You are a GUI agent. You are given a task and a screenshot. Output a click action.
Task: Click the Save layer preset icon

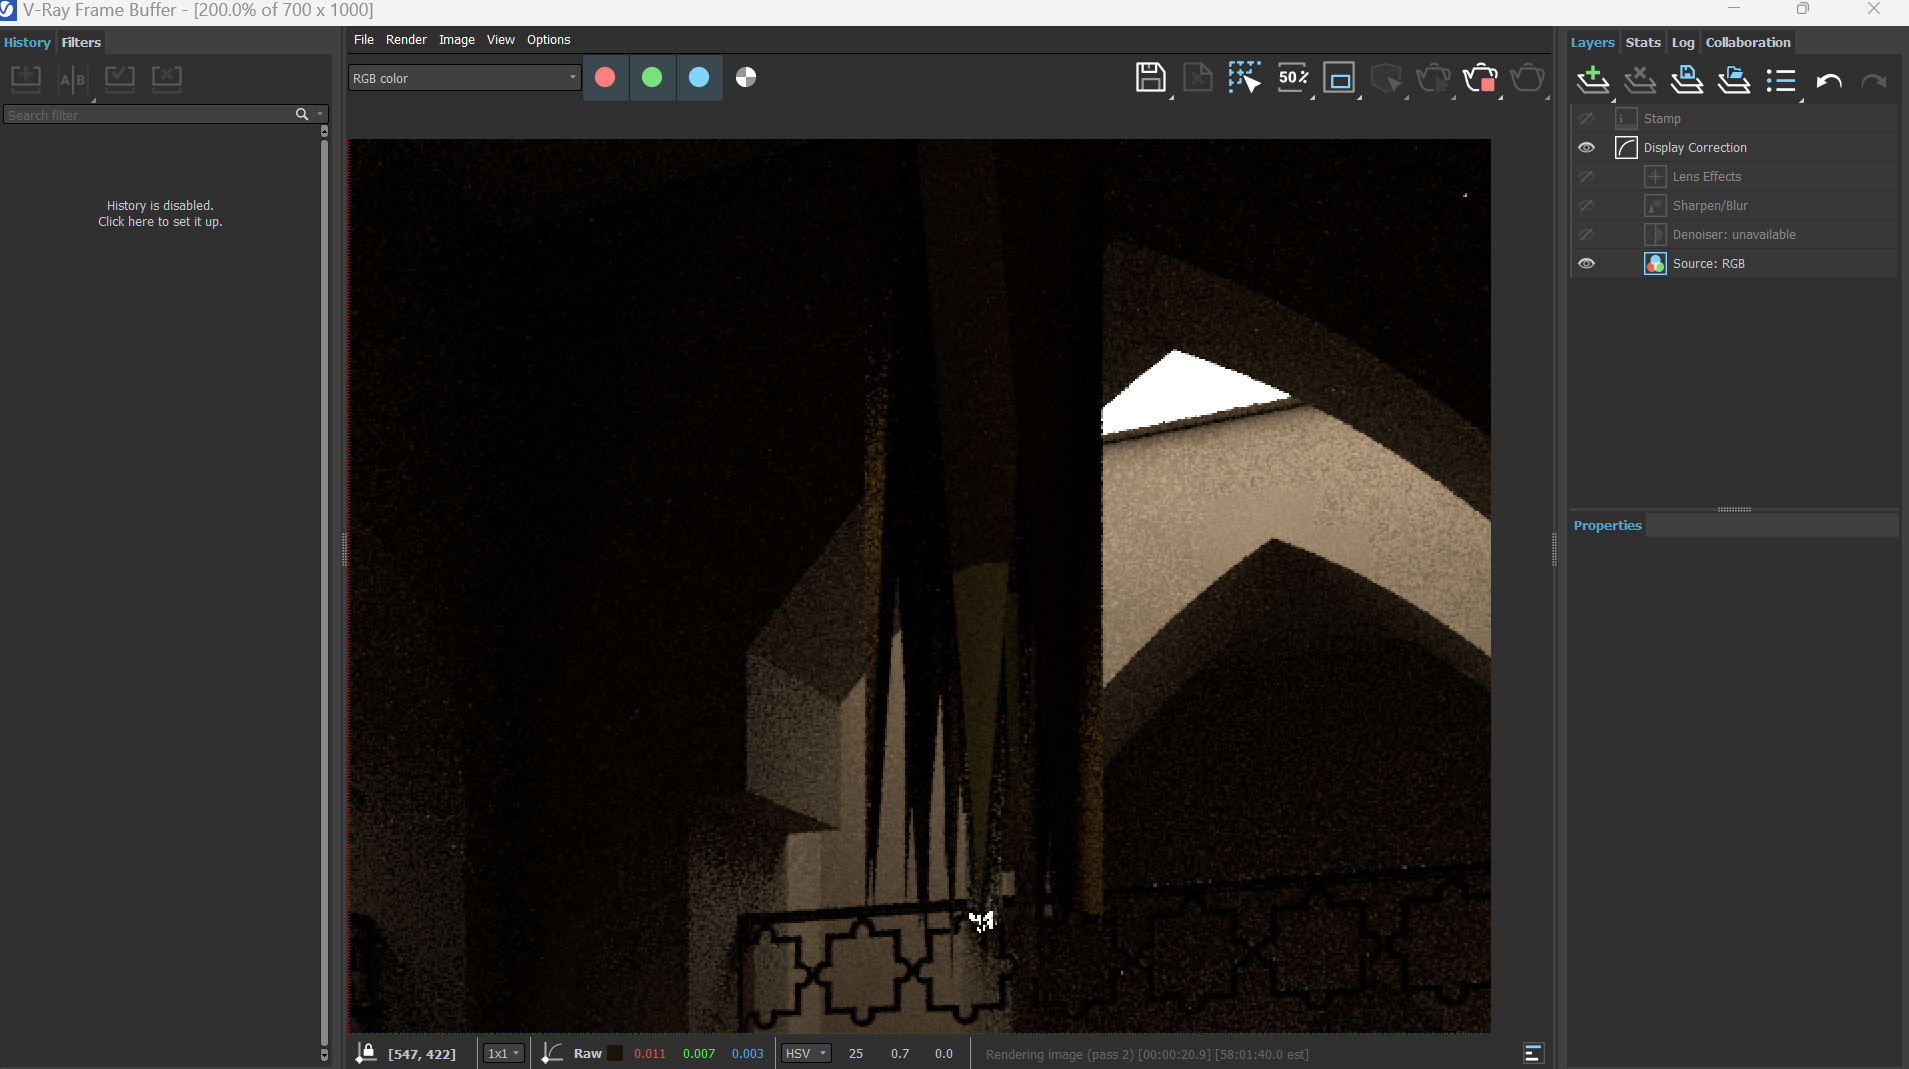coord(1687,80)
